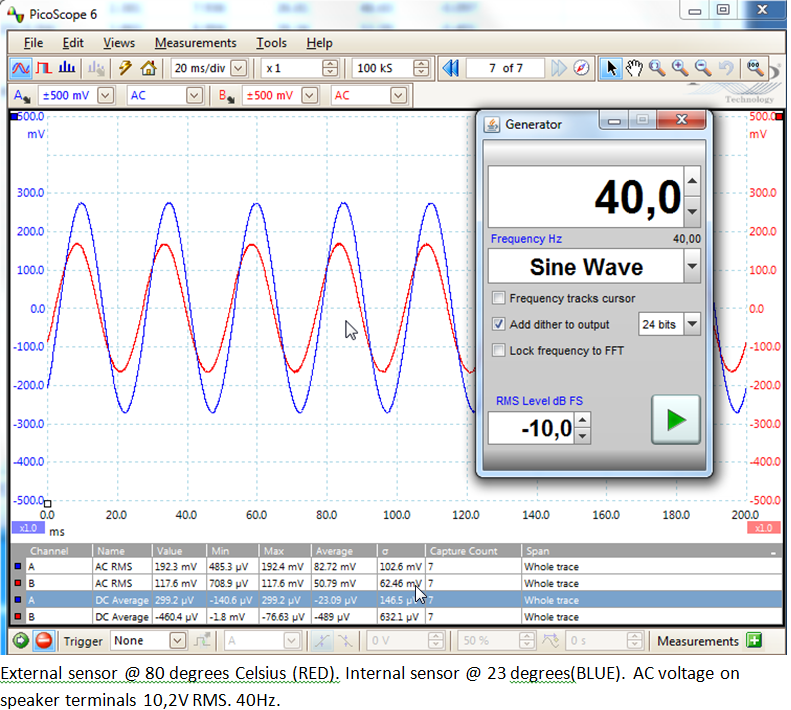Decrease generator frequency with down arrow
The height and width of the screenshot is (710, 791).
tap(692, 212)
